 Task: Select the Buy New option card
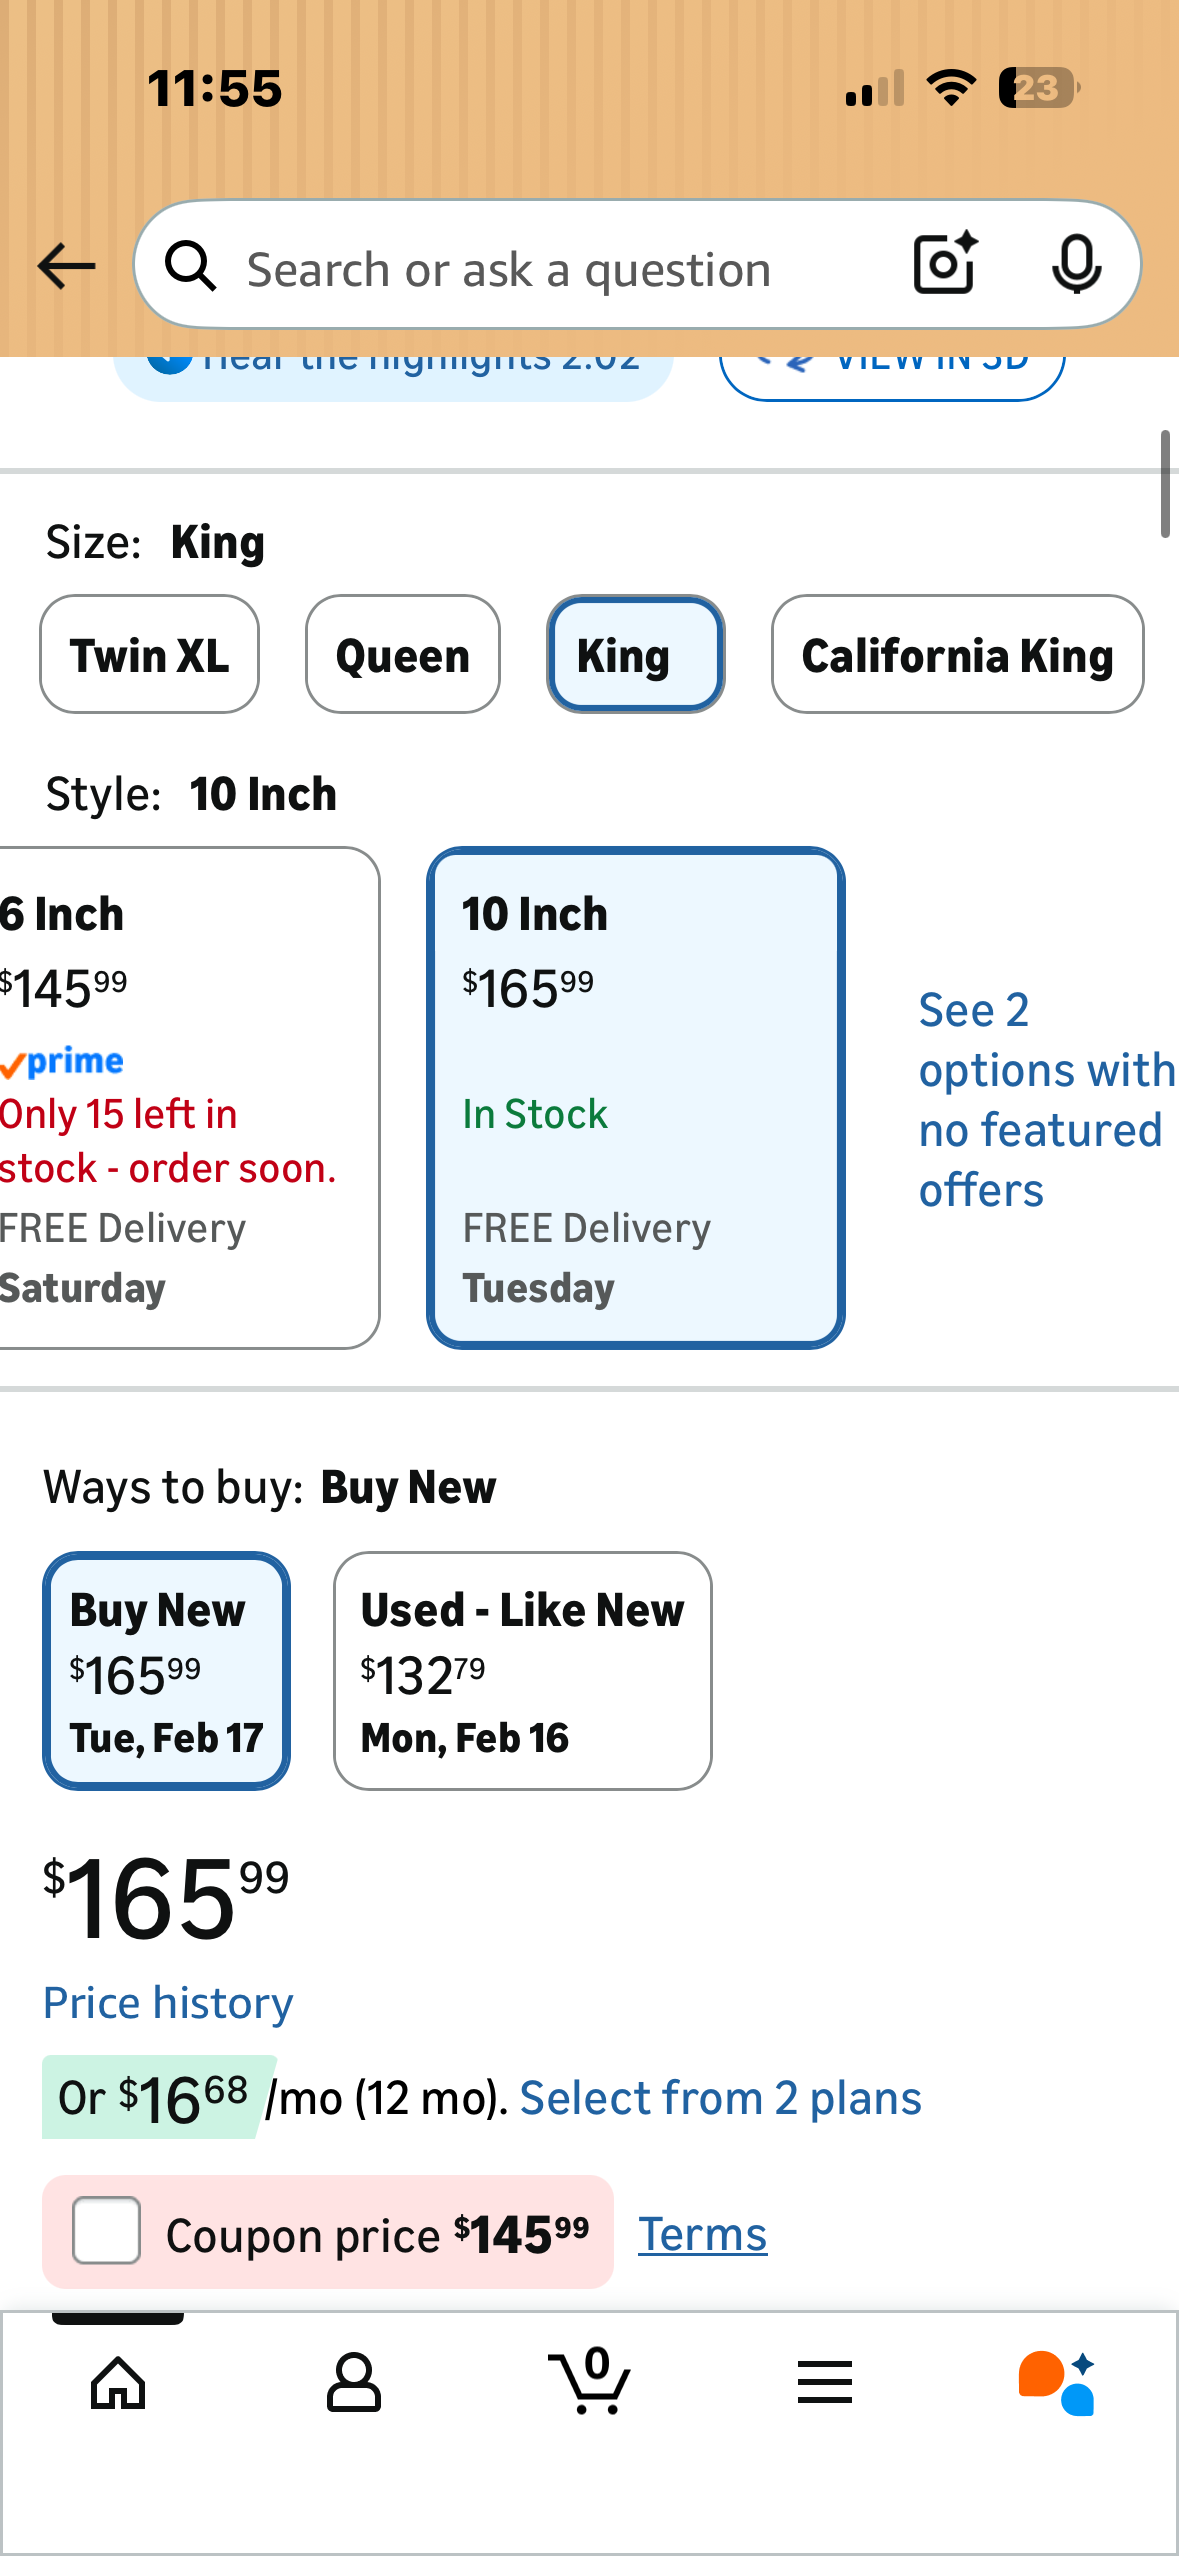point(166,1670)
